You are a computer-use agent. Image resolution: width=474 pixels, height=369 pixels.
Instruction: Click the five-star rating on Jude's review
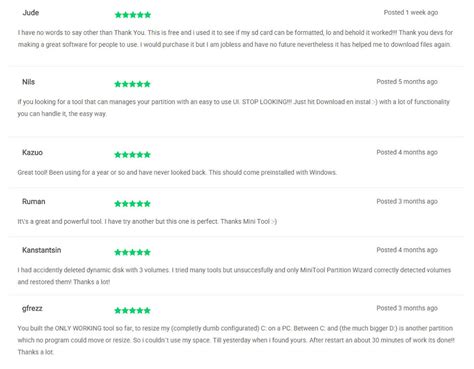(x=133, y=15)
